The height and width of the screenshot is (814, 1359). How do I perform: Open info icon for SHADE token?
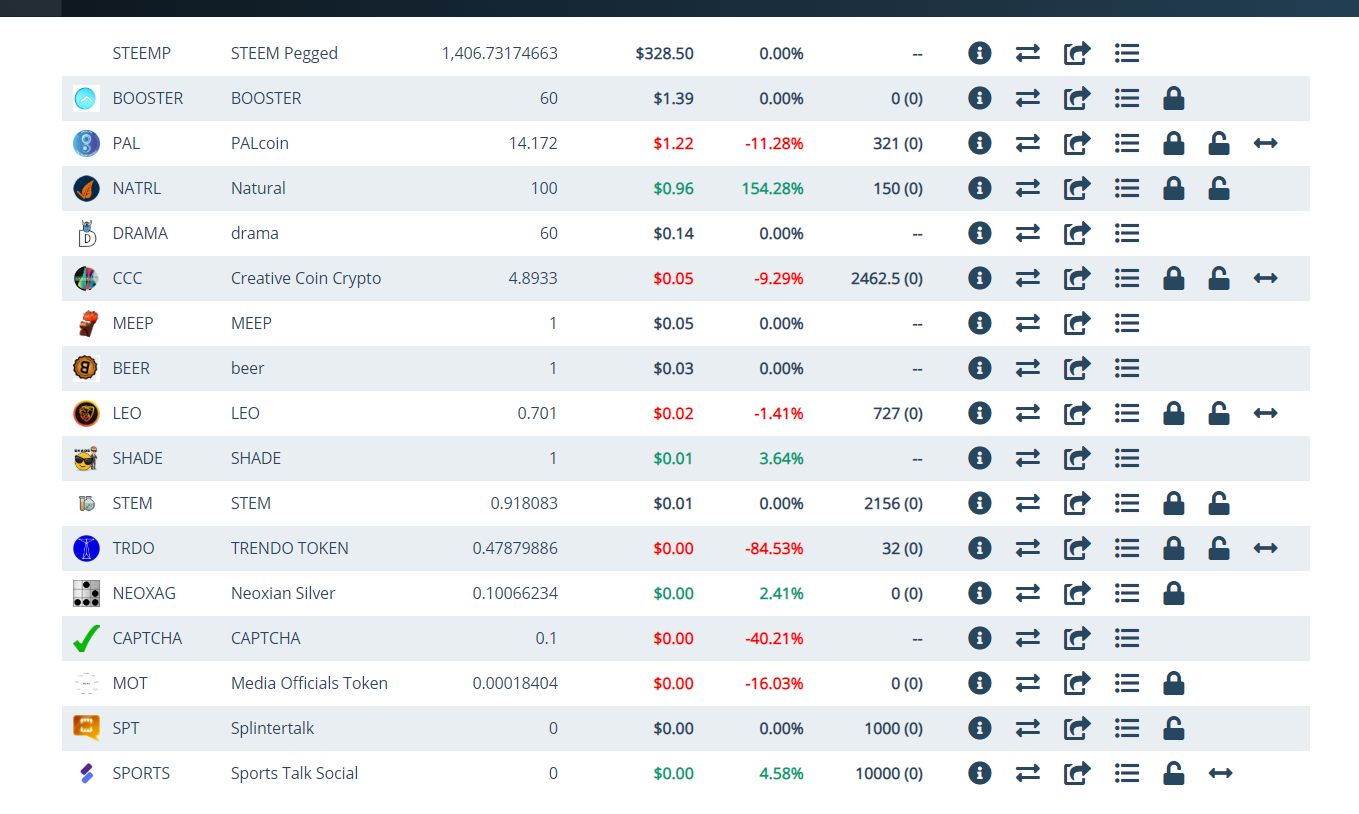[x=980, y=458]
